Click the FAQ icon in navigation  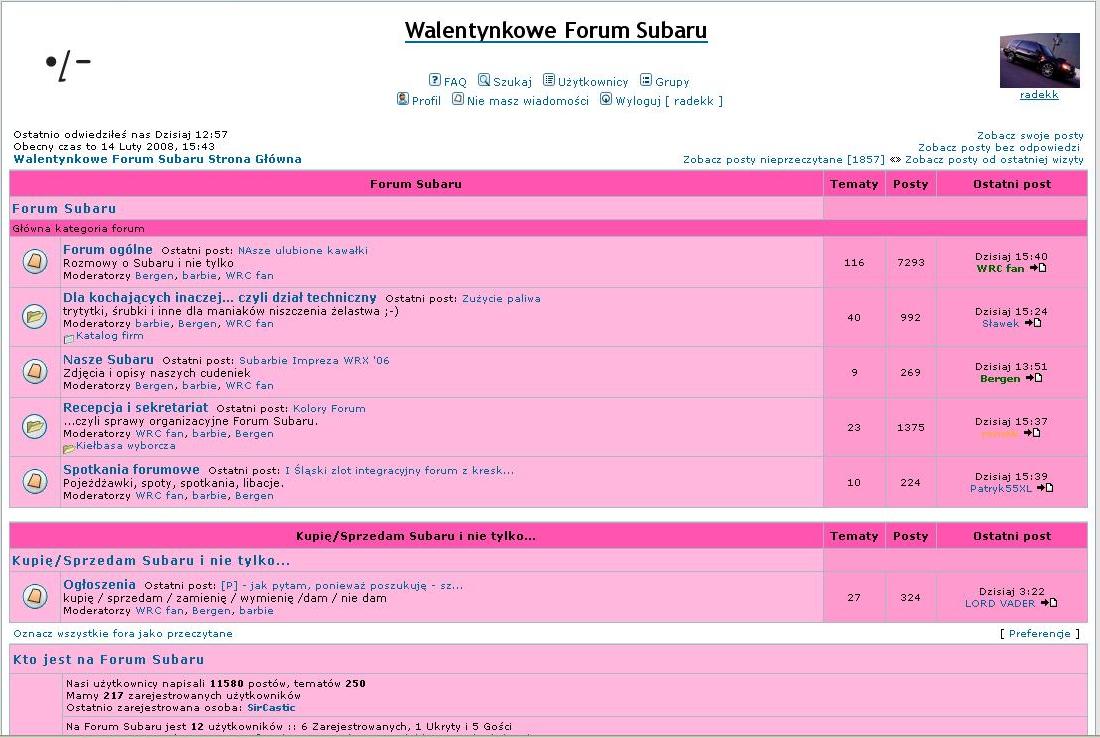pos(435,80)
